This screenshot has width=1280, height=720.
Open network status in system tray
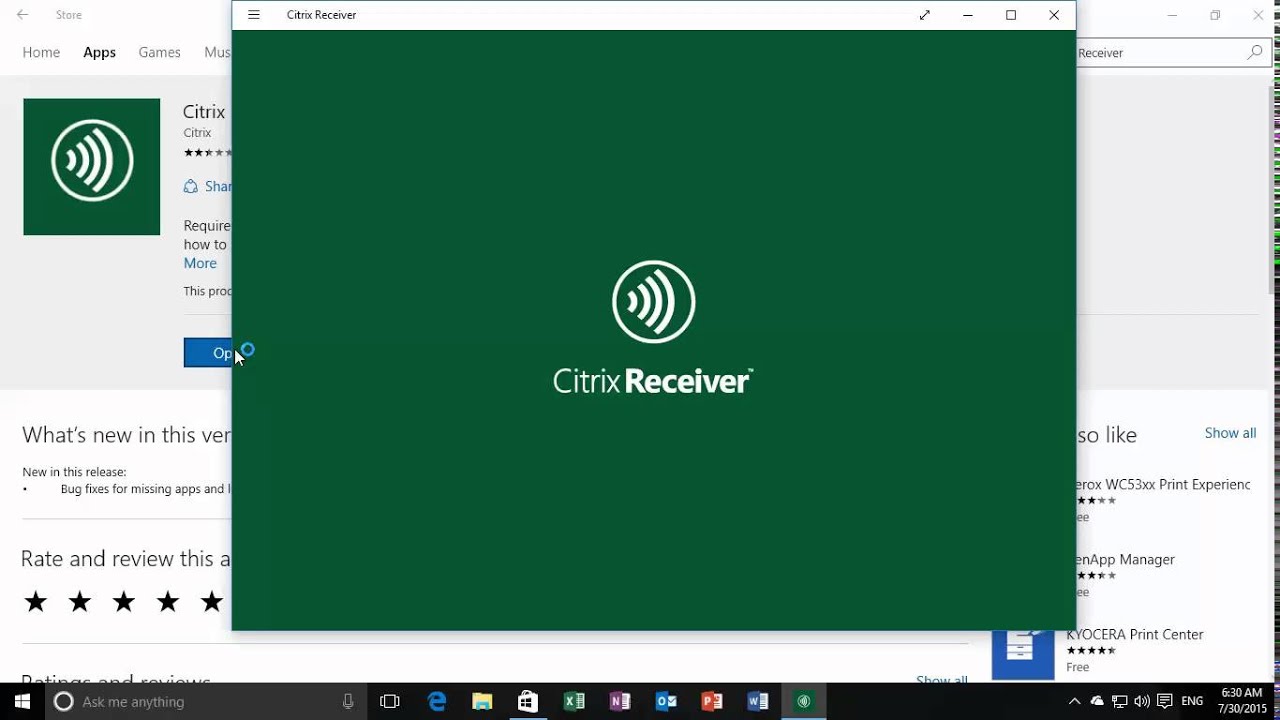1120,701
